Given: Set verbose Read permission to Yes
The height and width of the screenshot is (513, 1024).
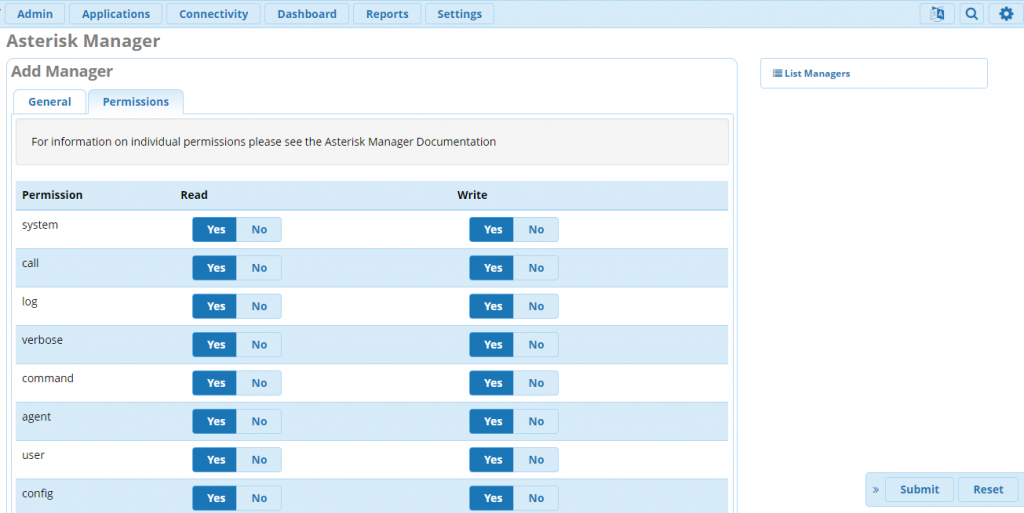Looking at the screenshot, I should [x=214, y=345].
